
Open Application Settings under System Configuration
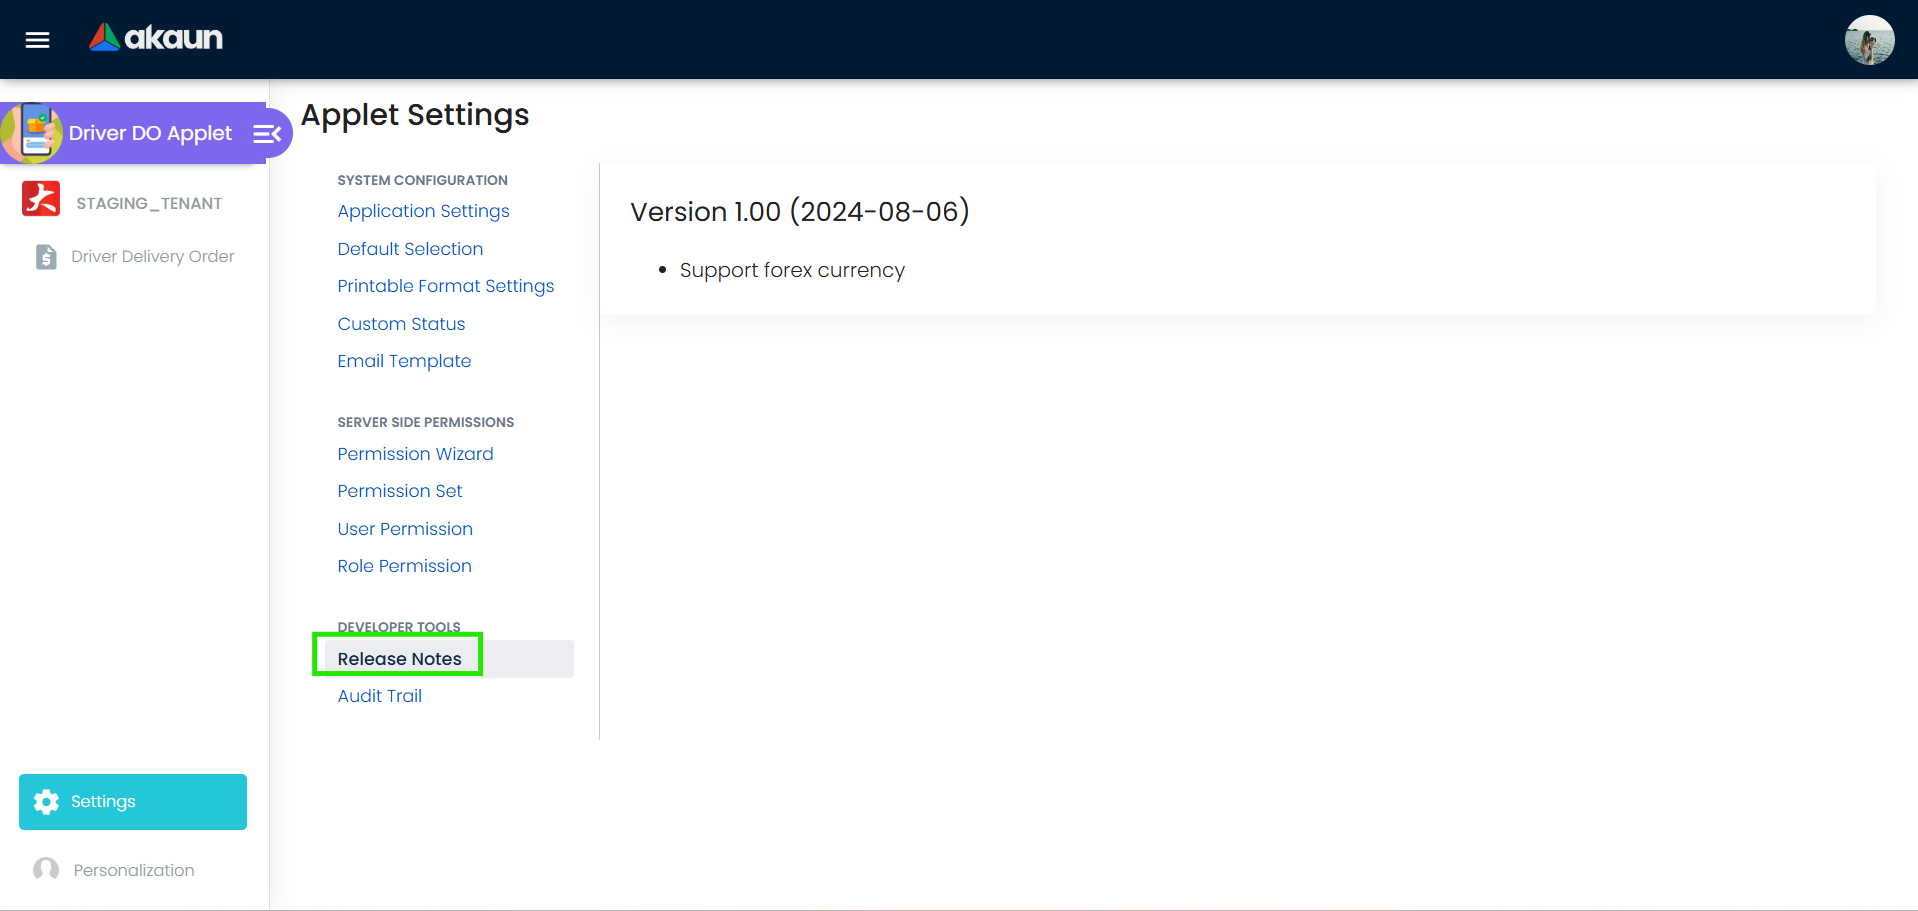(x=423, y=211)
